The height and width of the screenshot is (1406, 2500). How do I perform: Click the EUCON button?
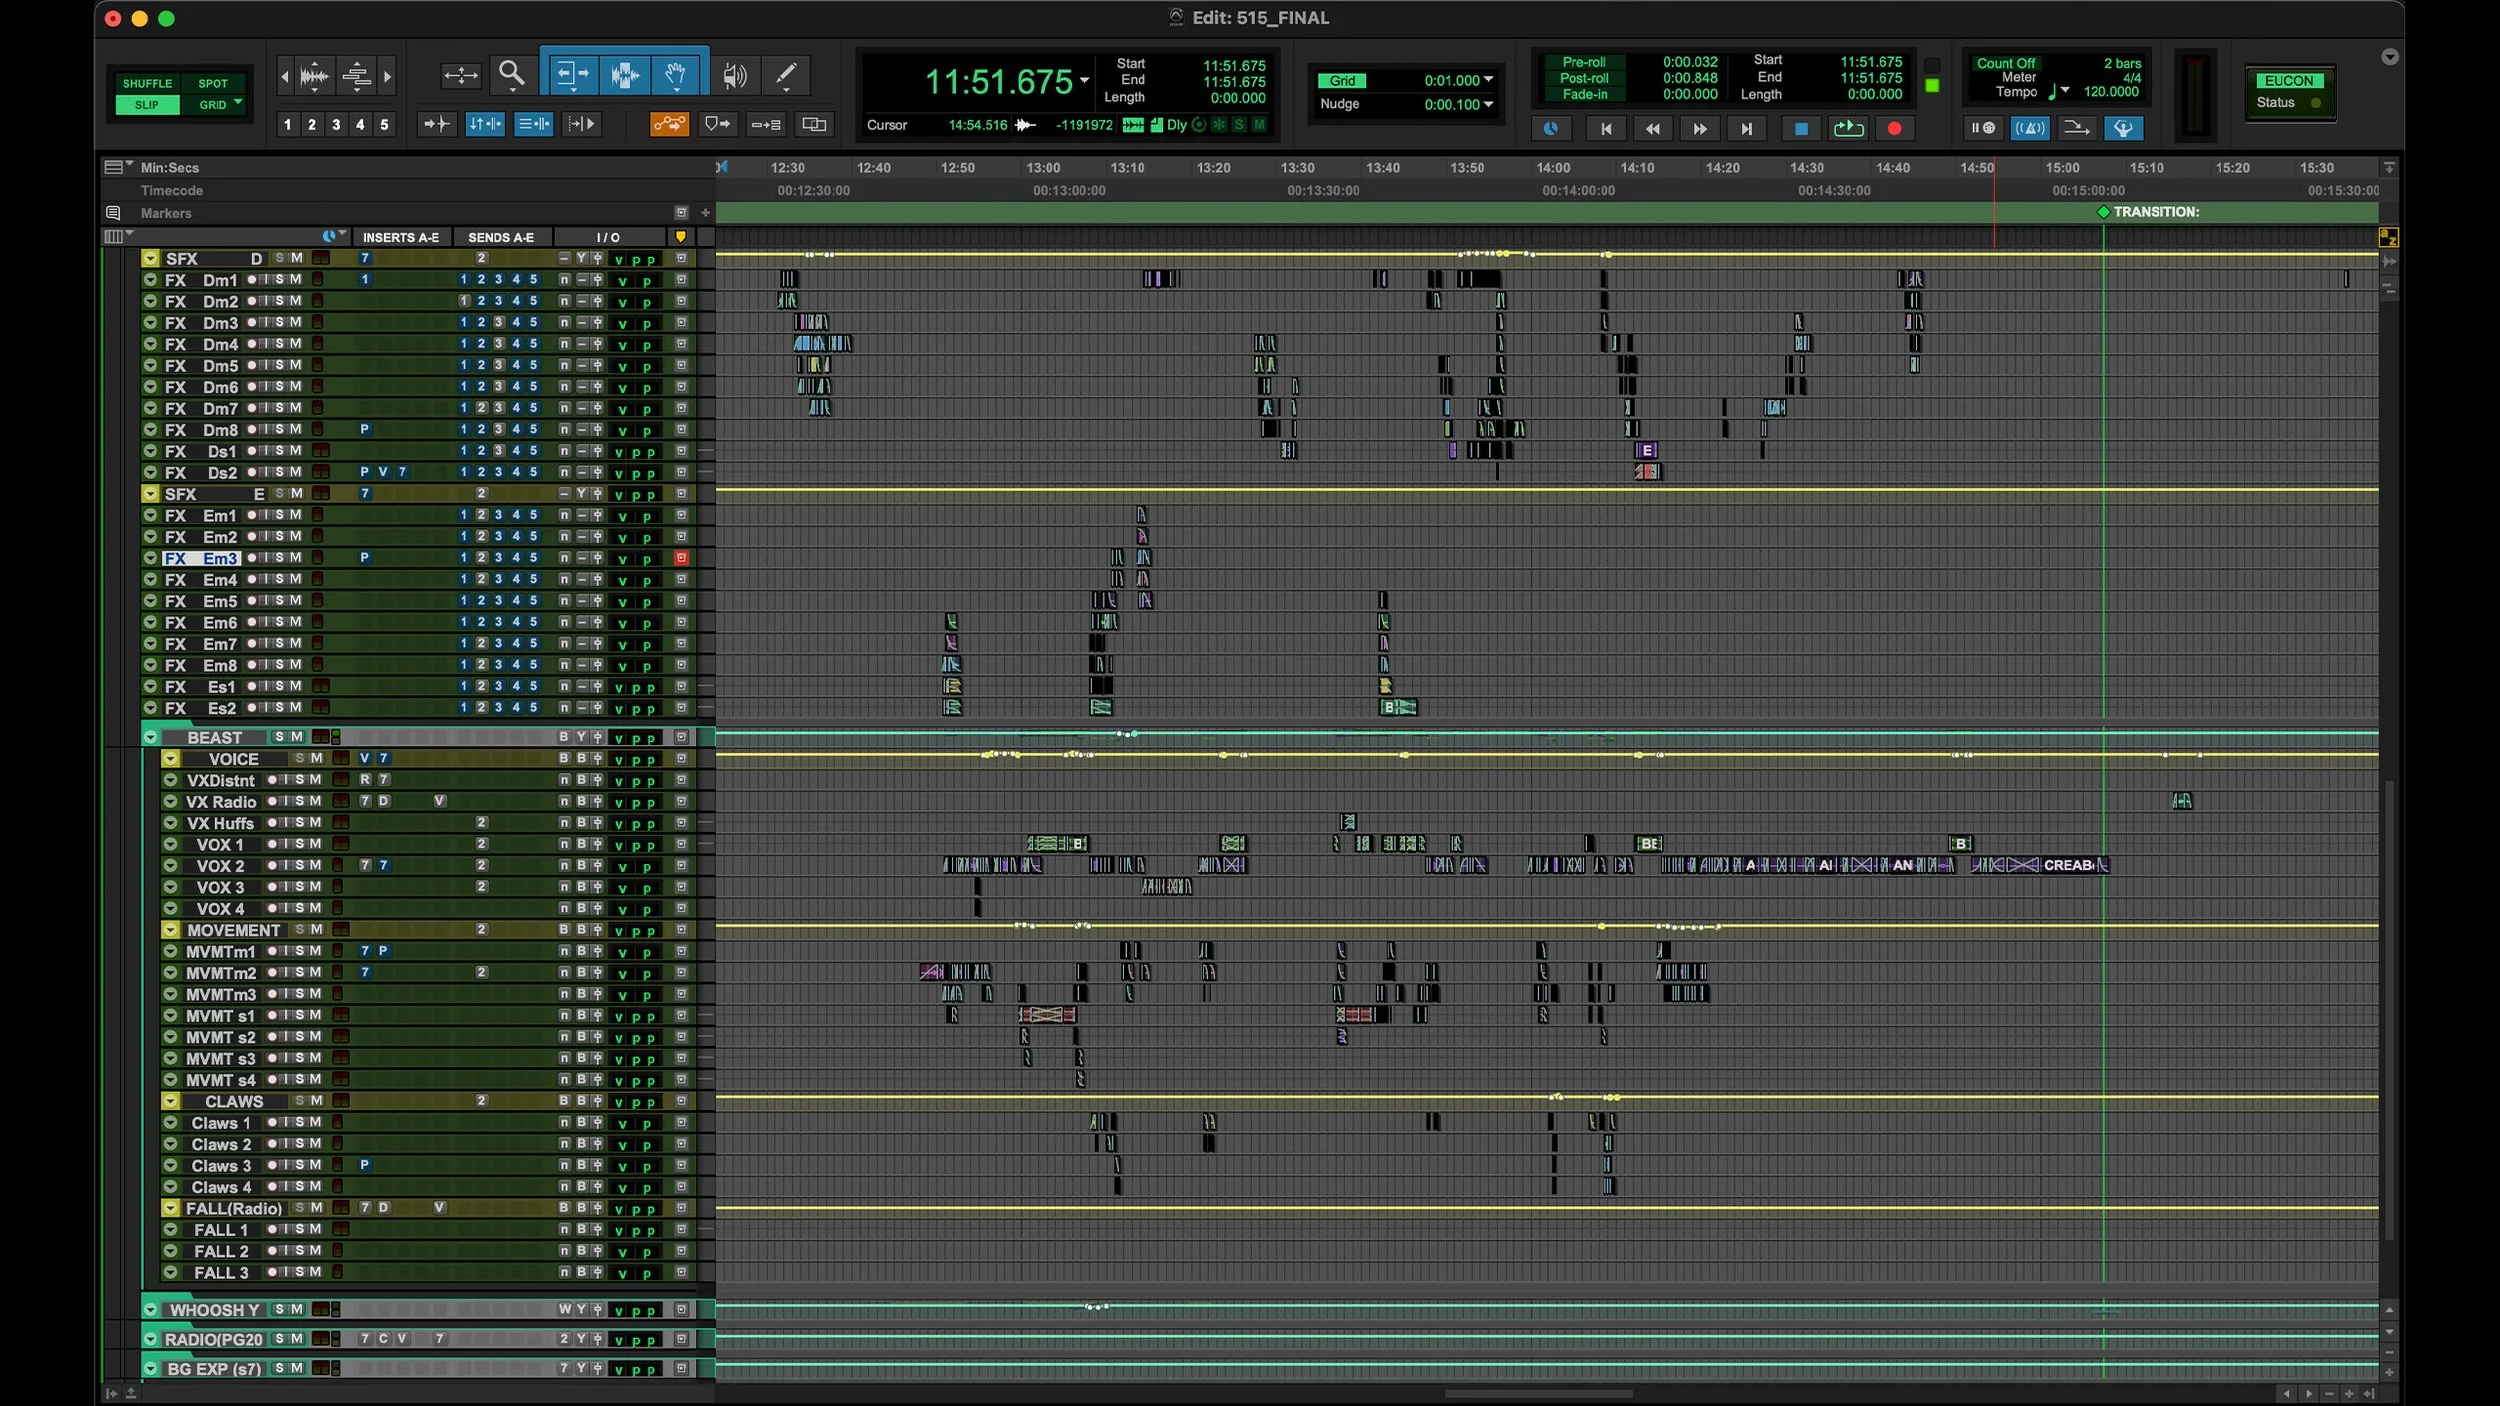[2288, 81]
